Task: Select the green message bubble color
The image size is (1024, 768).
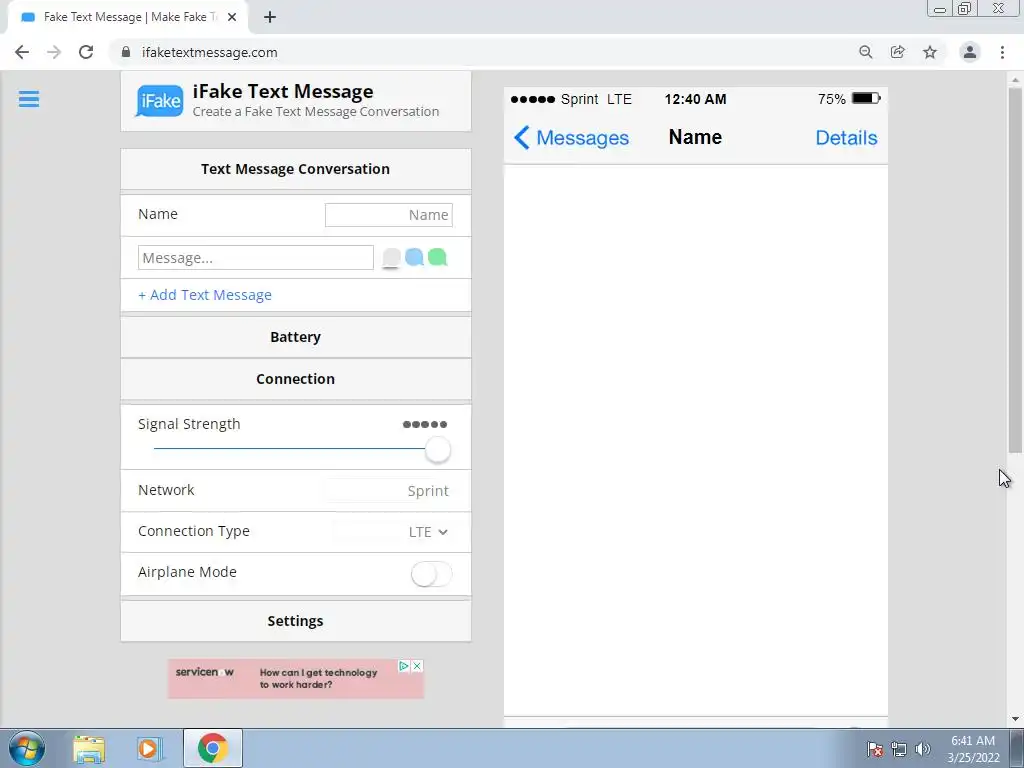Action: click(438, 257)
